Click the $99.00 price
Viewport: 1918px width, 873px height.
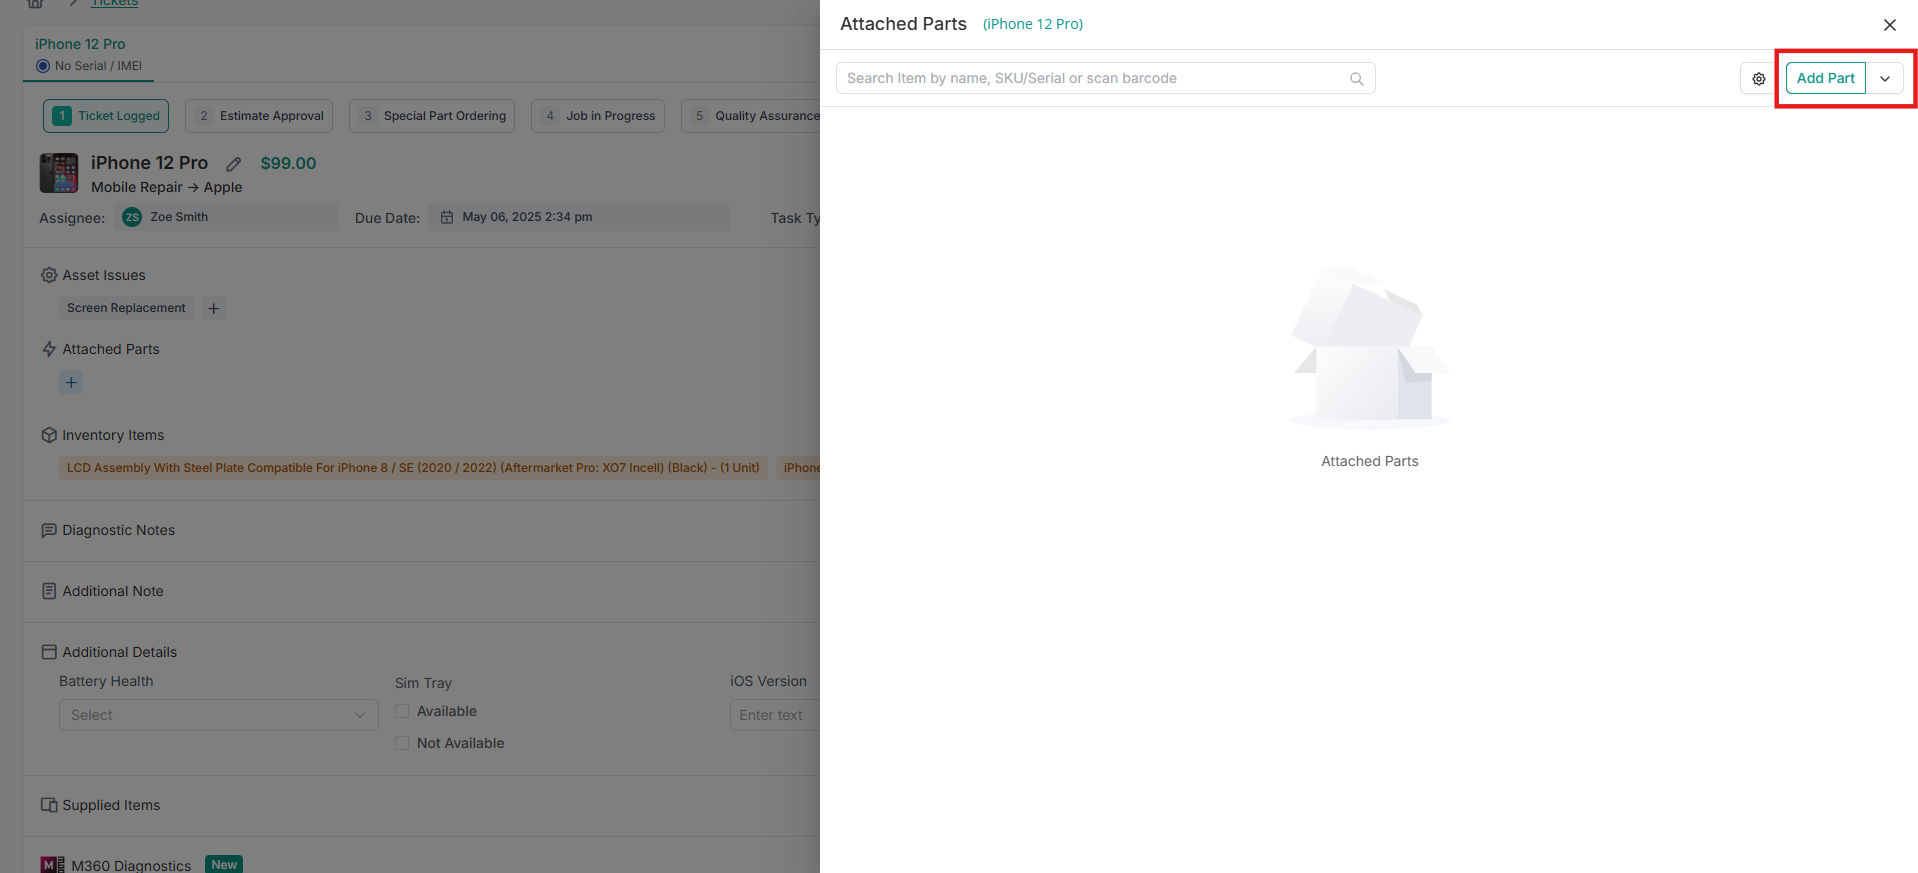pos(288,163)
